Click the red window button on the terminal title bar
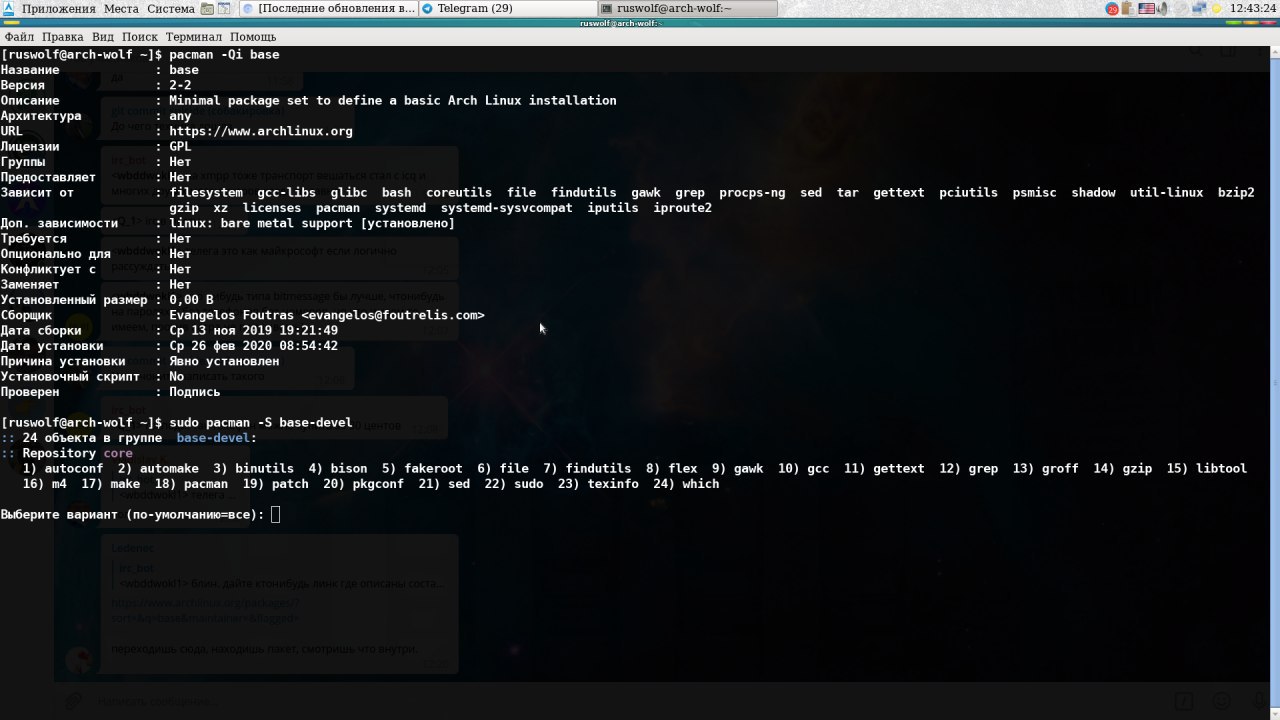 tap(1268, 22)
